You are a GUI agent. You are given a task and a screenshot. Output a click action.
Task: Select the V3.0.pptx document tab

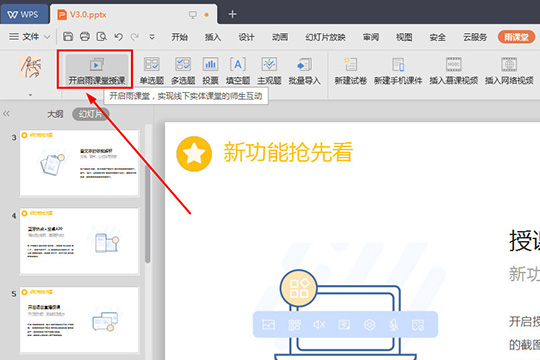134,14
